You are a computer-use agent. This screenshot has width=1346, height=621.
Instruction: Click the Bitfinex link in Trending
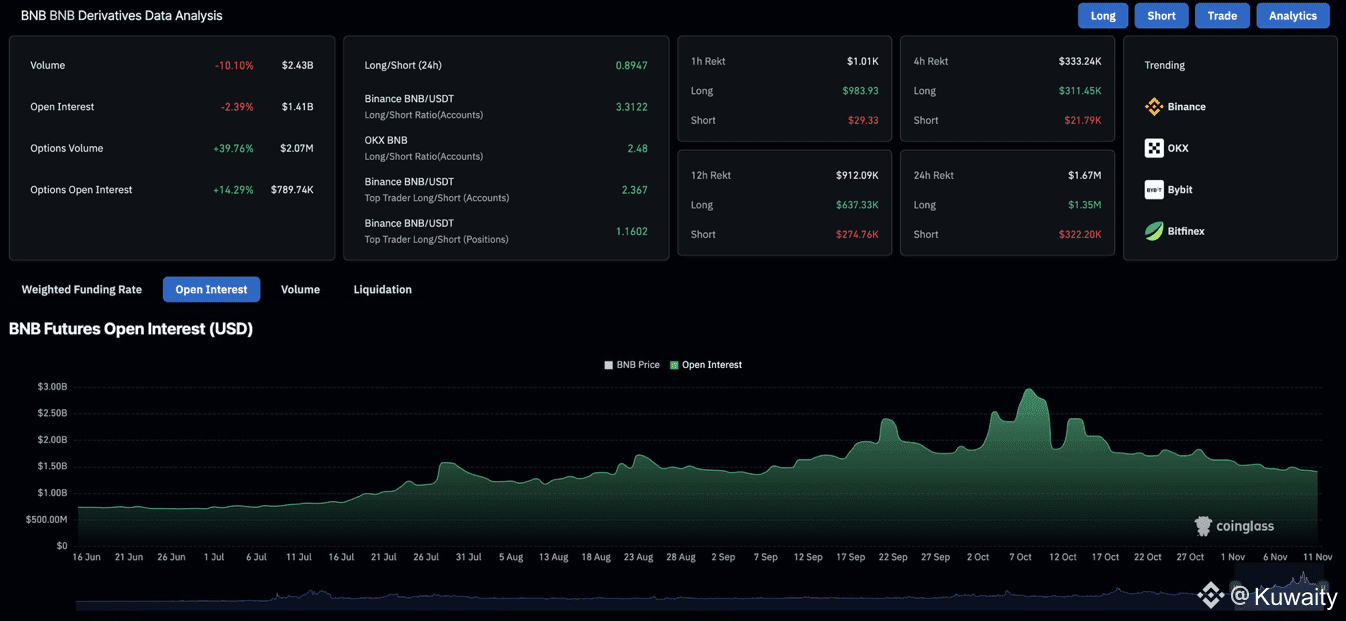point(1186,231)
